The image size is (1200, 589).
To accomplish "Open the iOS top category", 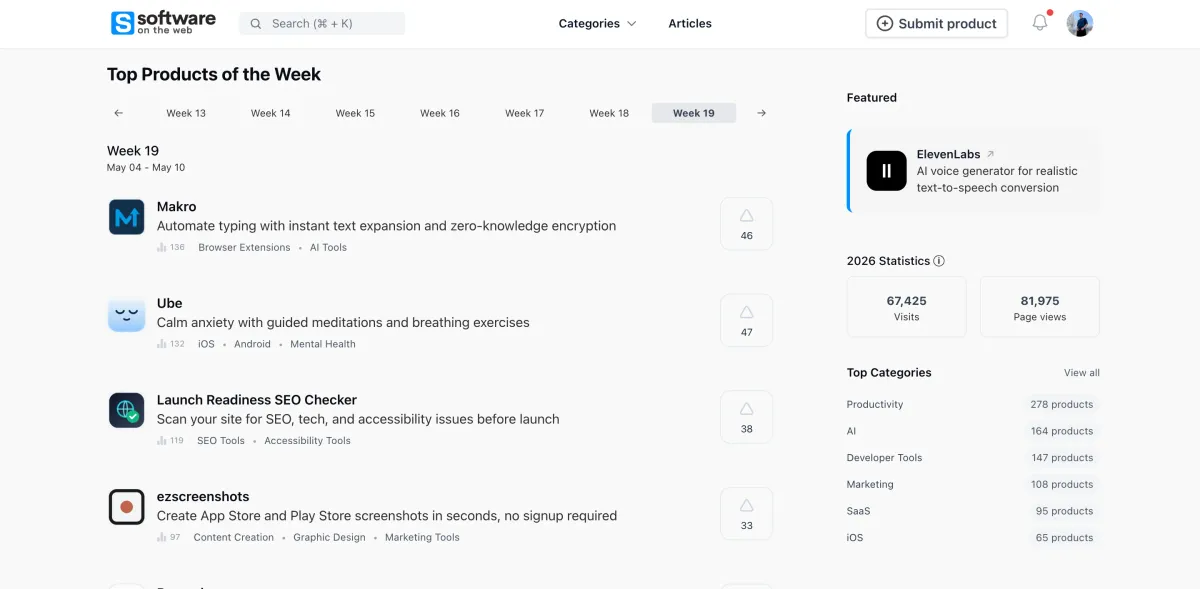I will pyautogui.click(x=855, y=538).
